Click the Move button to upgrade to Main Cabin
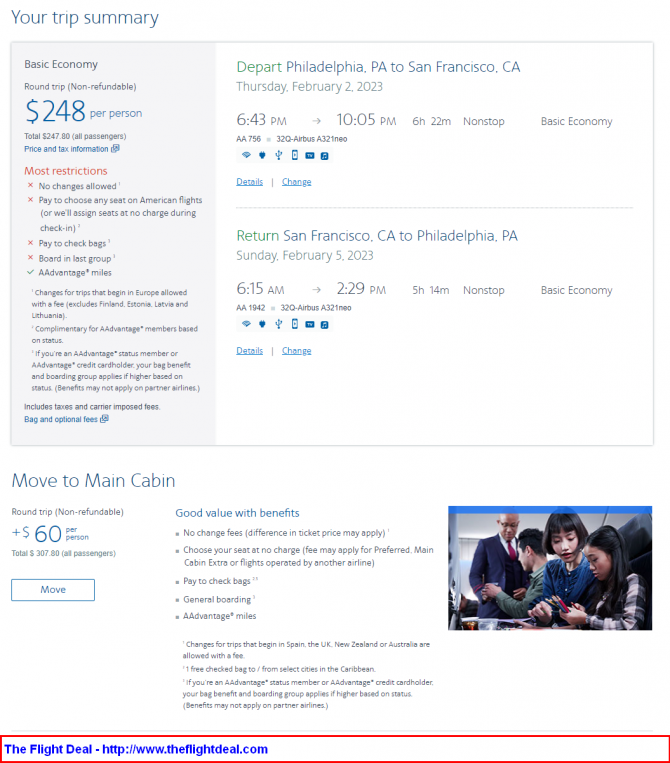Viewport: 670px width, 763px height. 53,590
